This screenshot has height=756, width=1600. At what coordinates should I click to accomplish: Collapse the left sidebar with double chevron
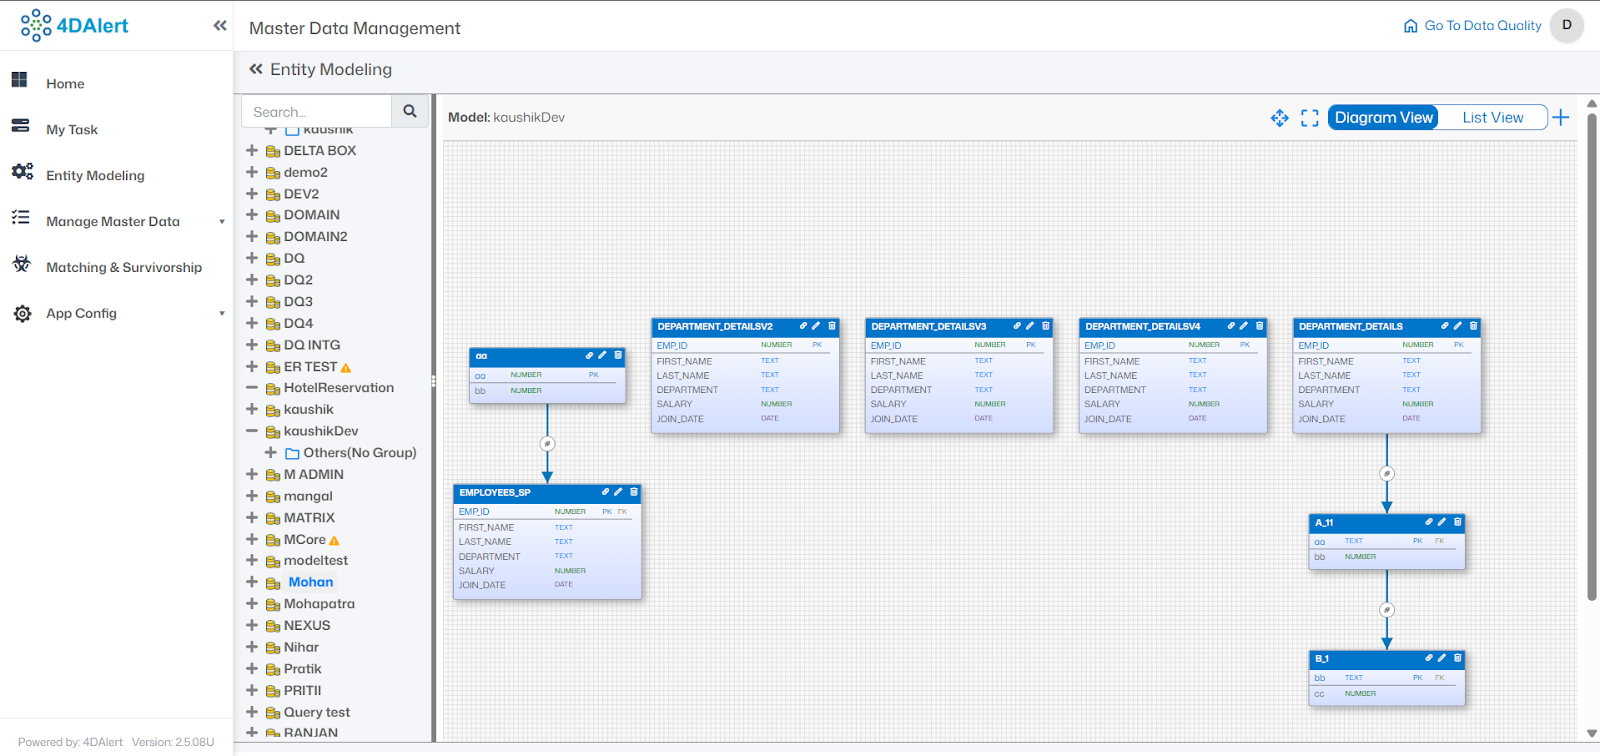tap(220, 26)
